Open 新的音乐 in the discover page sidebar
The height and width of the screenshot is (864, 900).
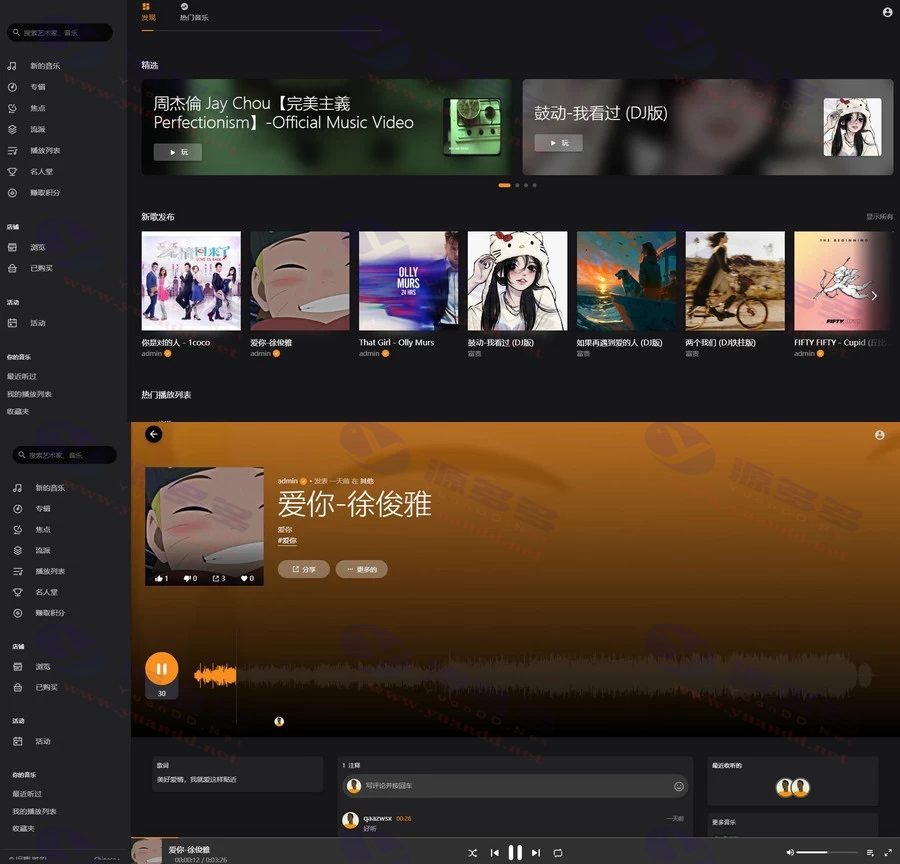34,66
